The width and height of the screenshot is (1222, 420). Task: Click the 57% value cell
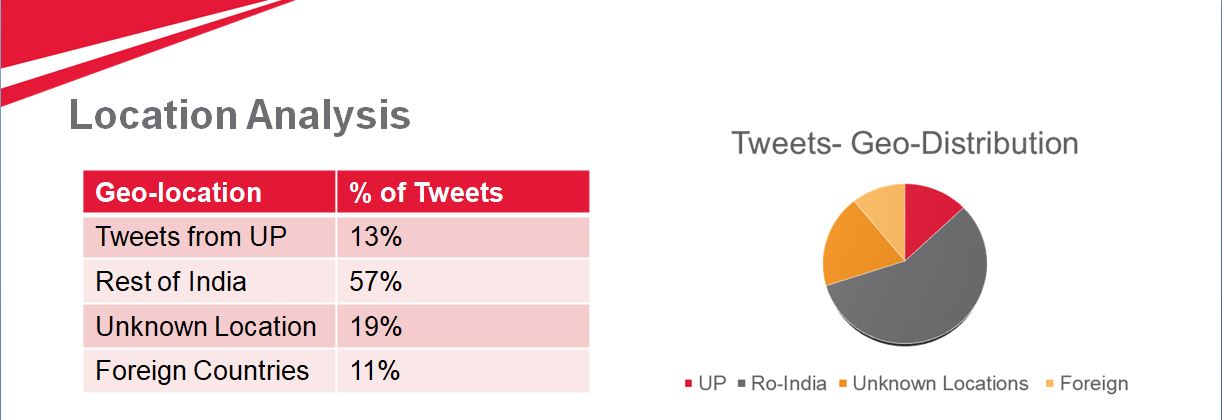pyautogui.click(x=463, y=282)
